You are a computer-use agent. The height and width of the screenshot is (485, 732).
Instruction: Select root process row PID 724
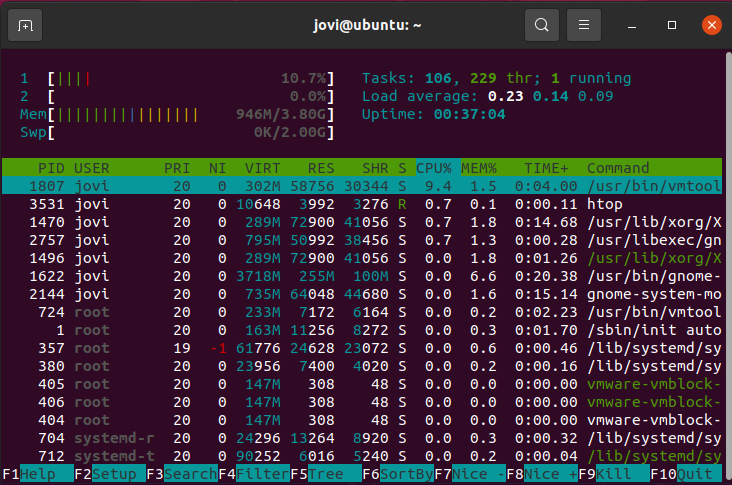pyautogui.click(x=362, y=312)
